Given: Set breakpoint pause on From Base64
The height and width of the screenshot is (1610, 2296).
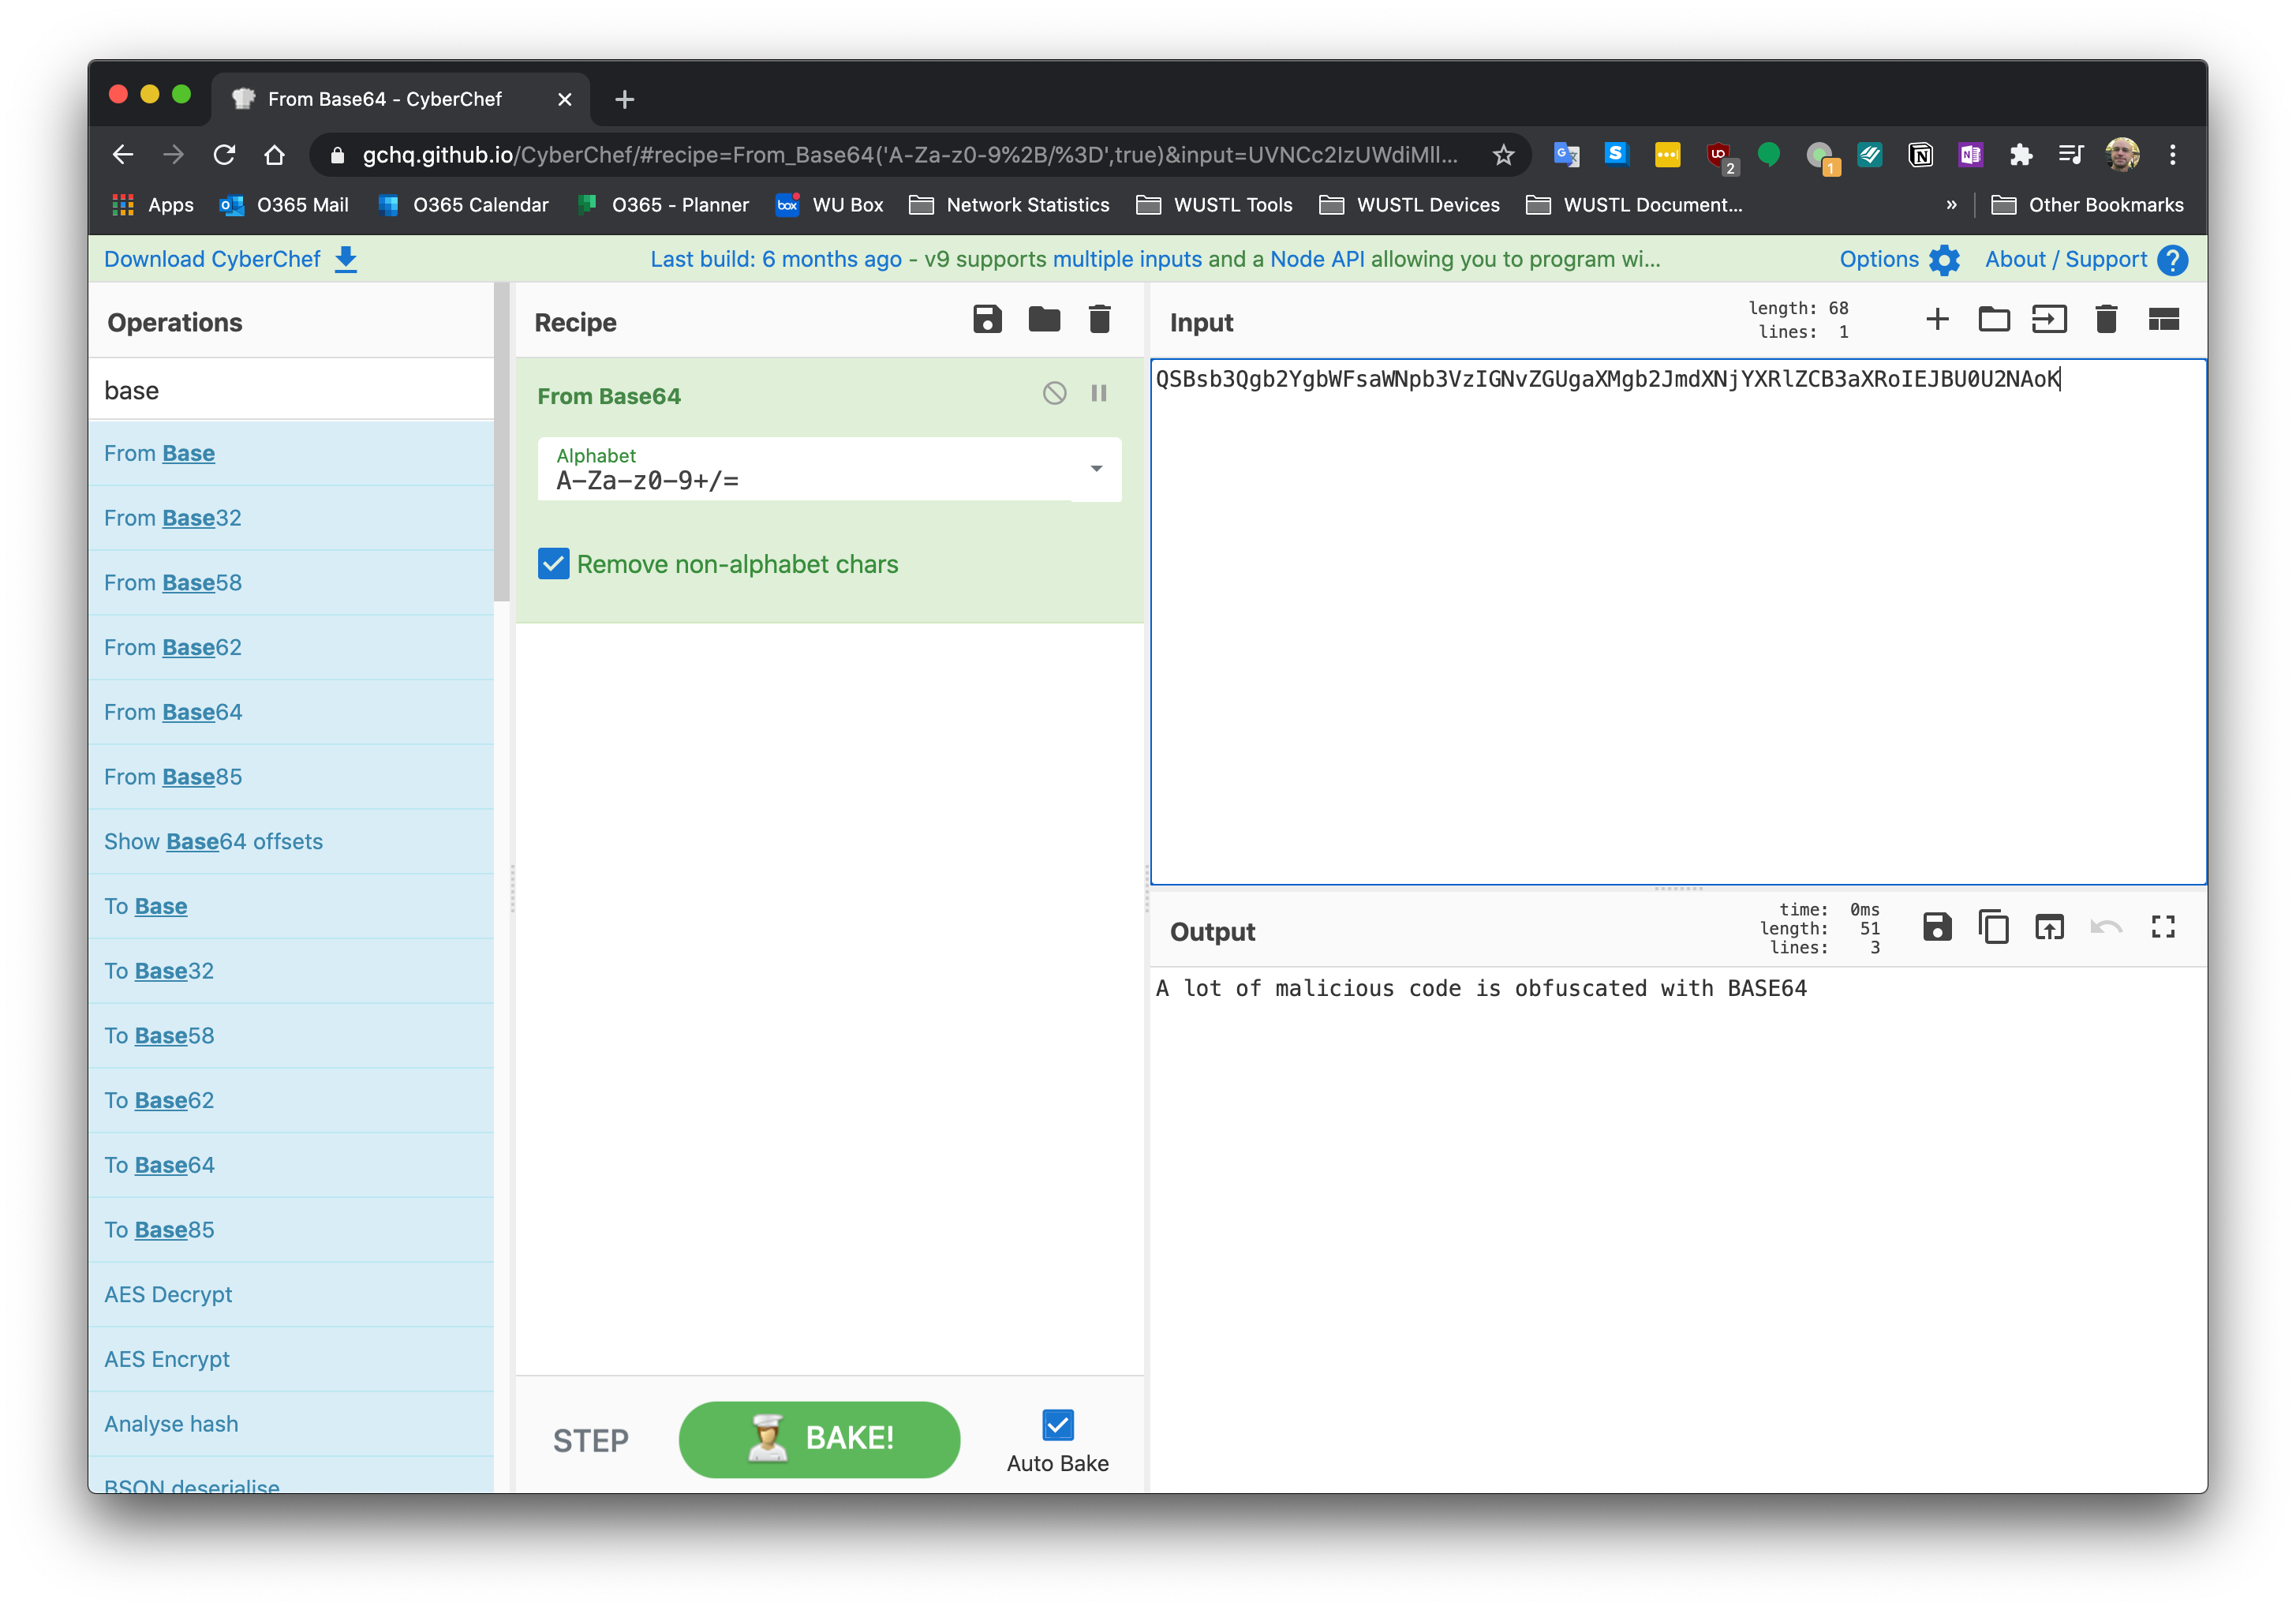Looking at the screenshot, I should (1099, 394).
